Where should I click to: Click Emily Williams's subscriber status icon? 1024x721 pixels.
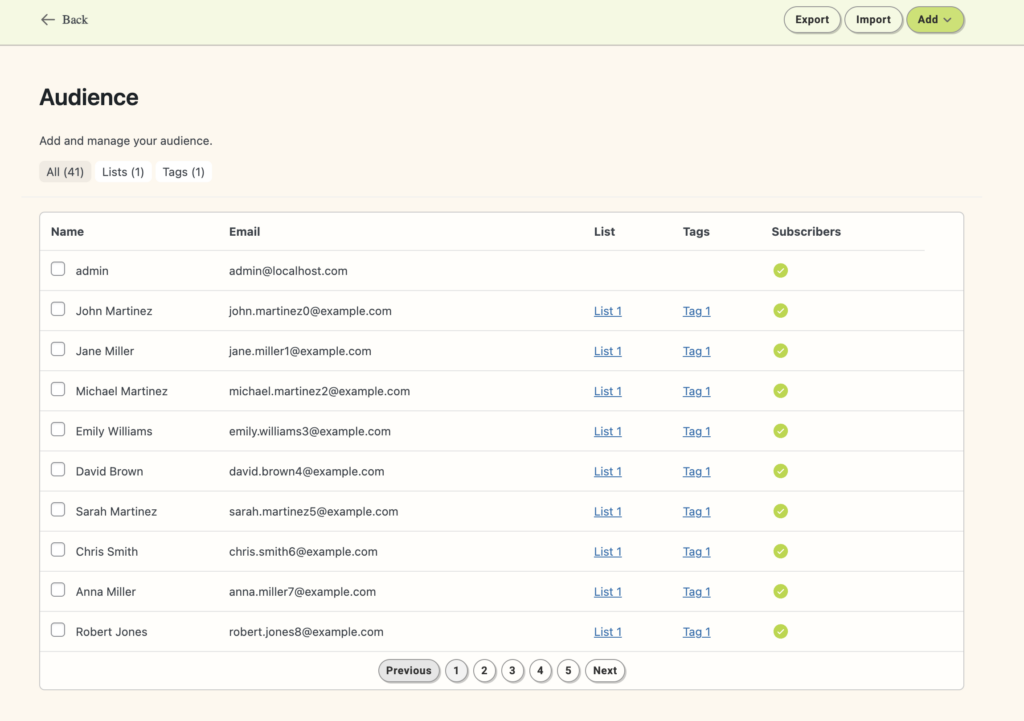(x=780, y=431)
